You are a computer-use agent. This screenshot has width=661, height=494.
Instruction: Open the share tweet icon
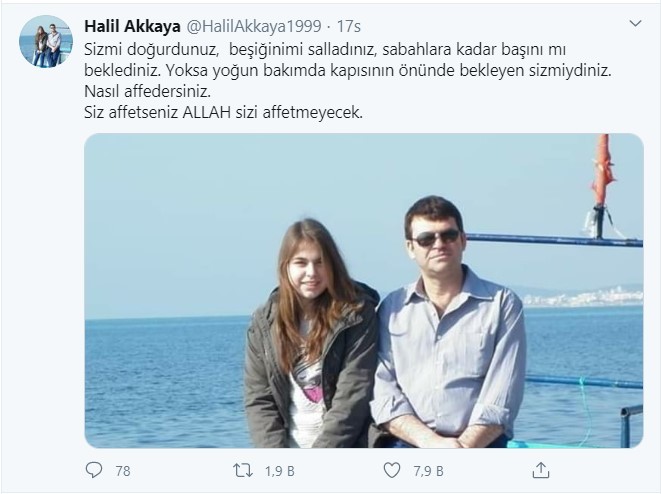pyautogui.click(x=540, y=470)
